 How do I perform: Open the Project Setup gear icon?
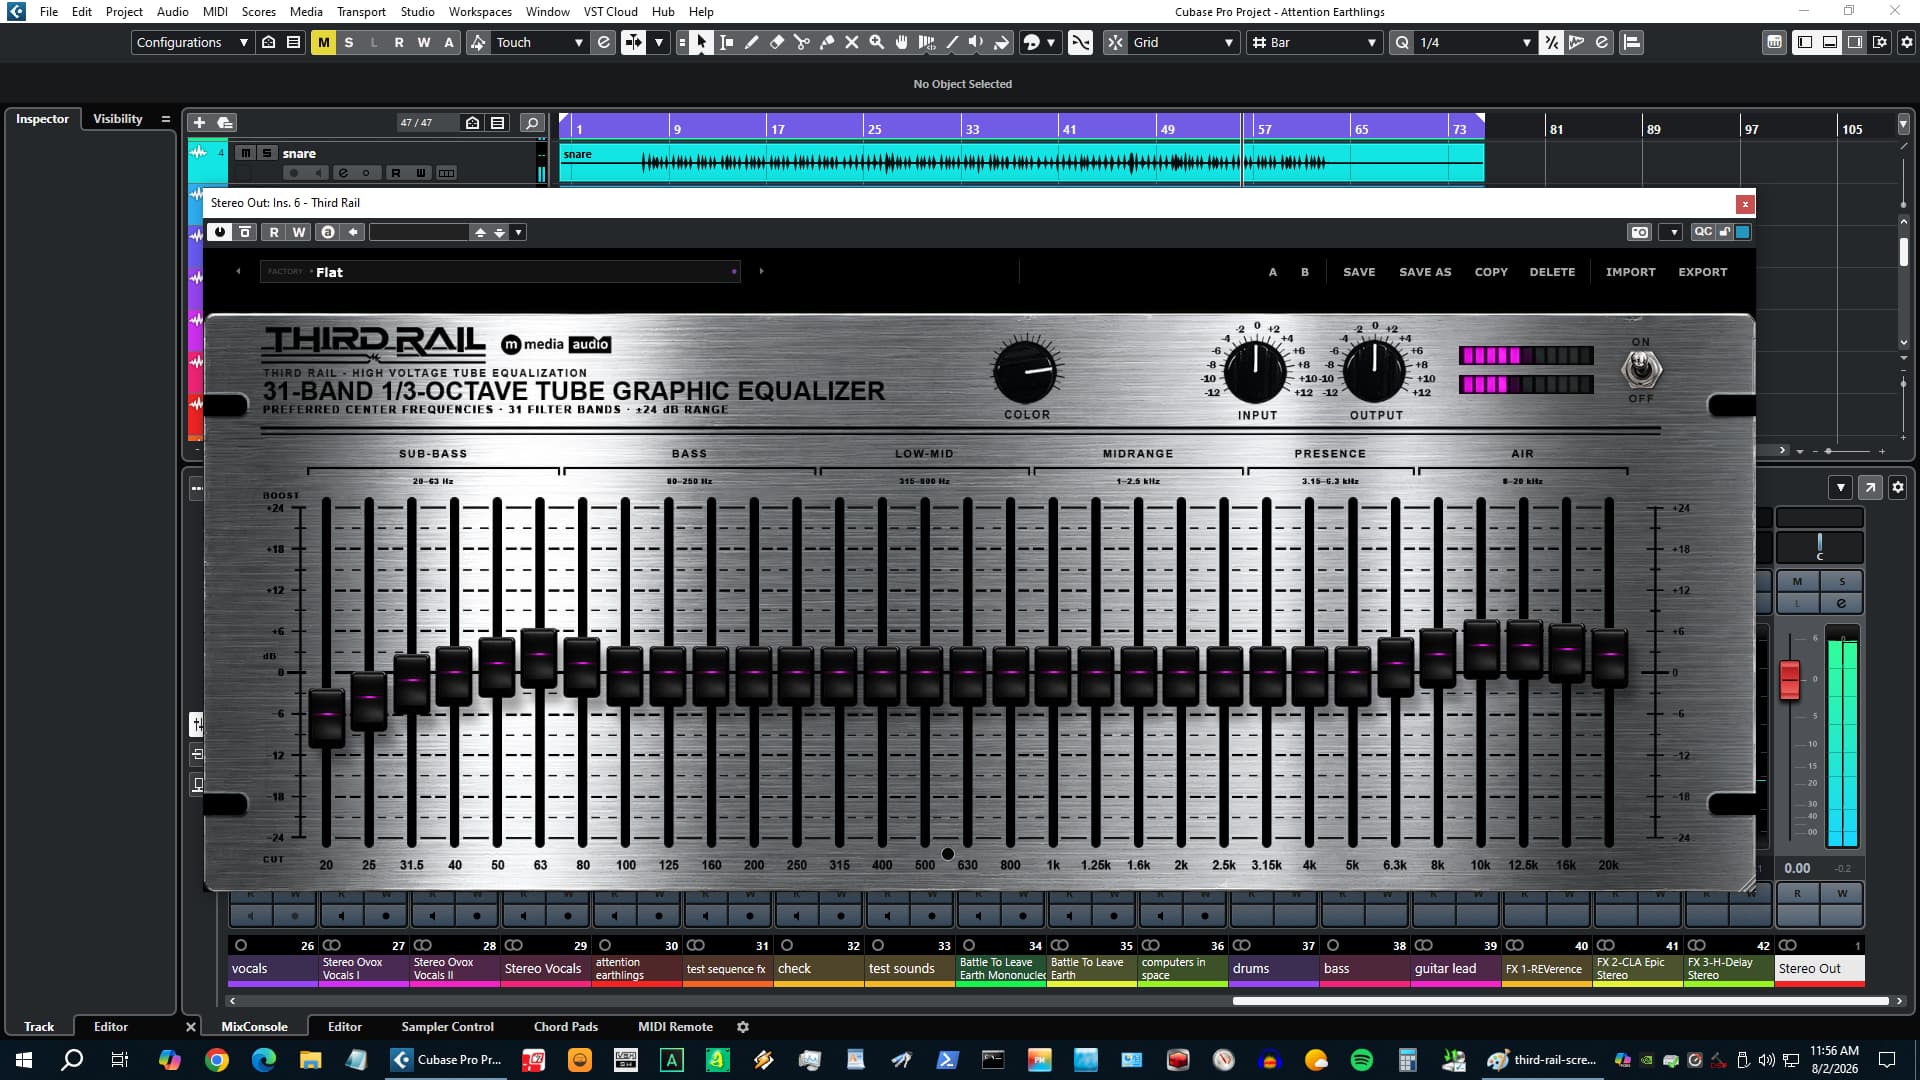1906,42
